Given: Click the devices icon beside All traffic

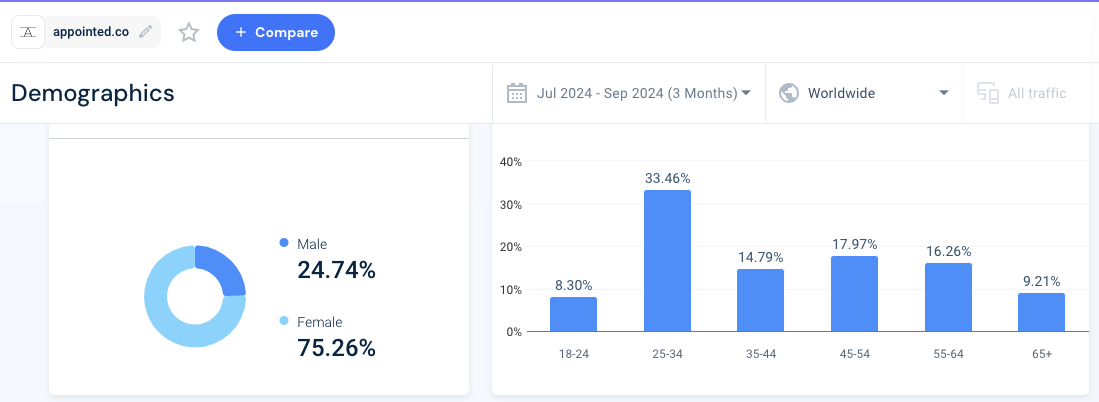Looking at the screenshot, I should tap(988, 93).
